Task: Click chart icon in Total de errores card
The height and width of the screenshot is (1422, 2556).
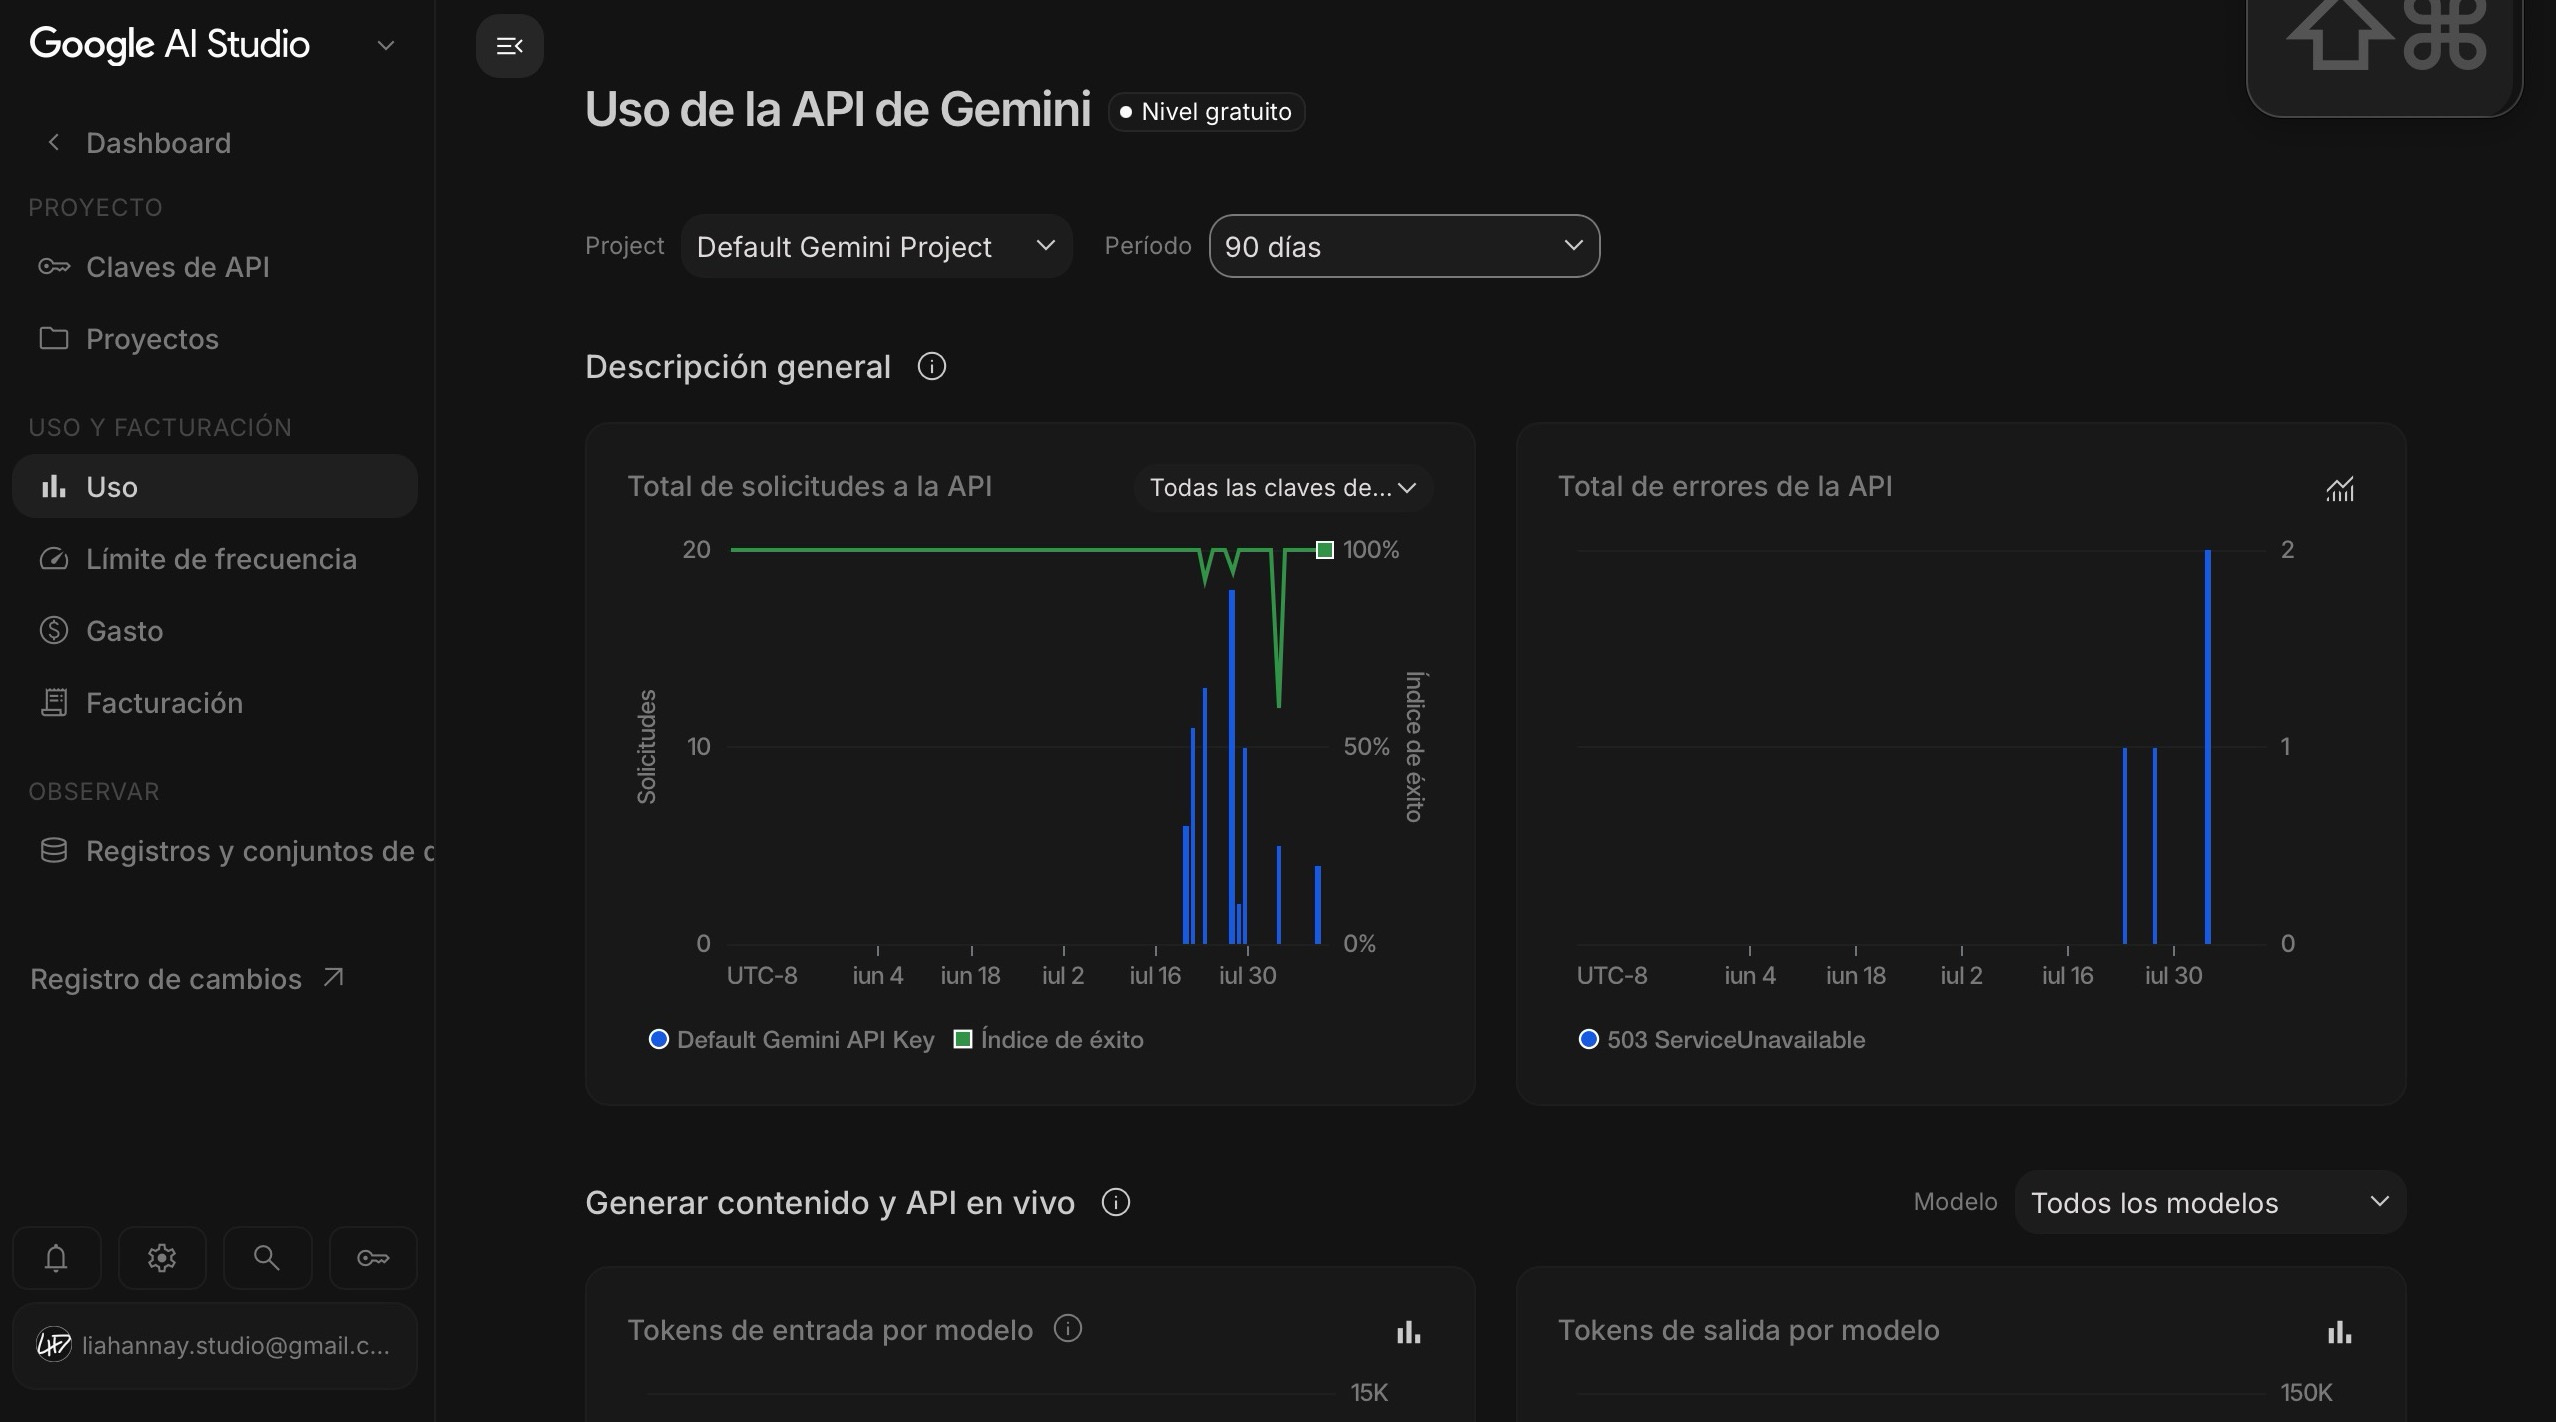Action: (2339, 488)
